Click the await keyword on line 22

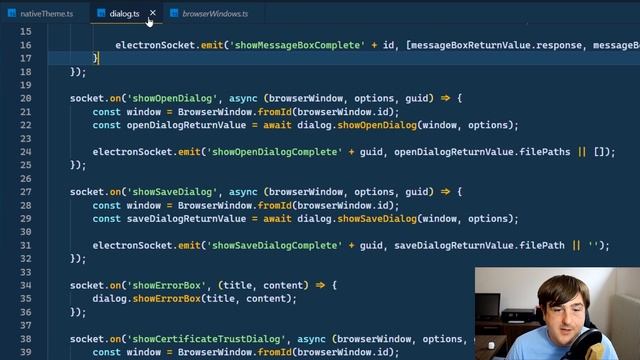[x=277, y=125]
